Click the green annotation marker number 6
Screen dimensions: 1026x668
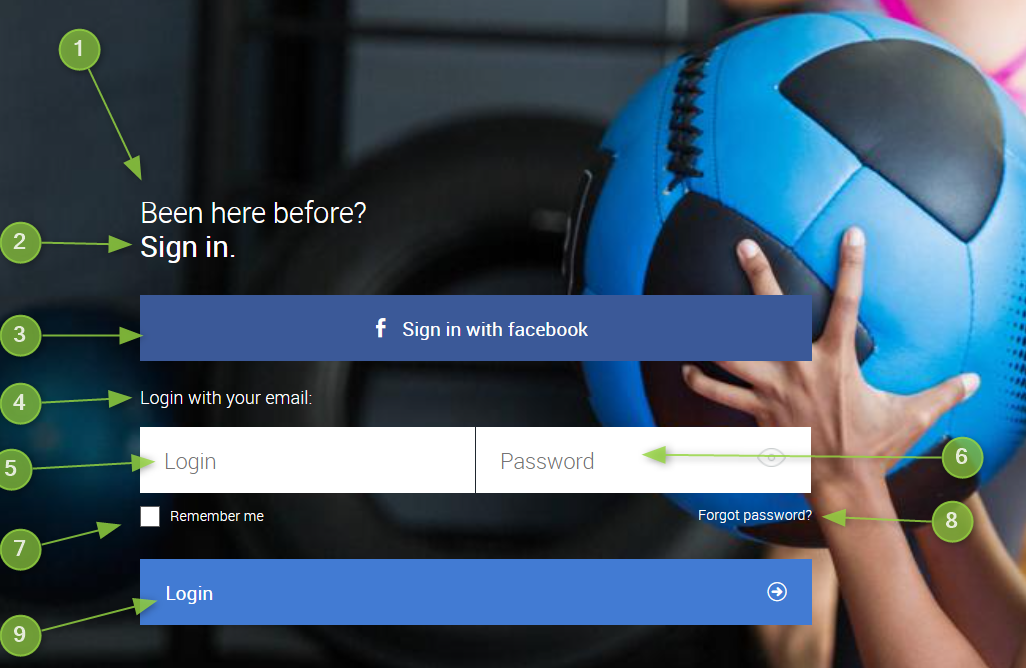(962, 457)
